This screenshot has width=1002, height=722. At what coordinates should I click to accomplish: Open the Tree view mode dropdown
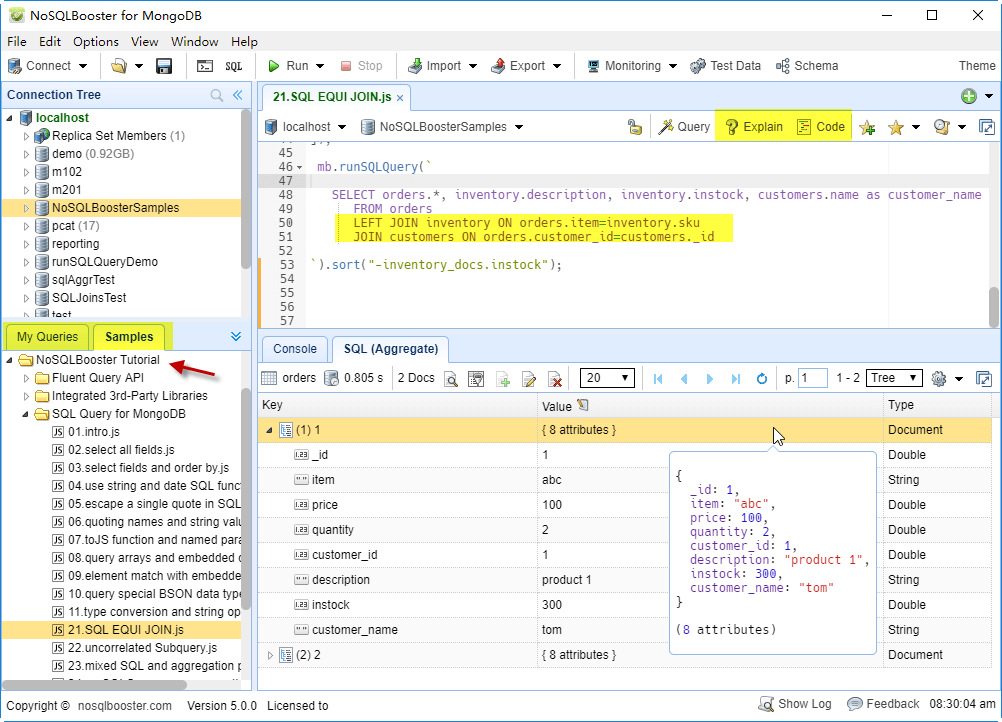(x=894, y=378)
